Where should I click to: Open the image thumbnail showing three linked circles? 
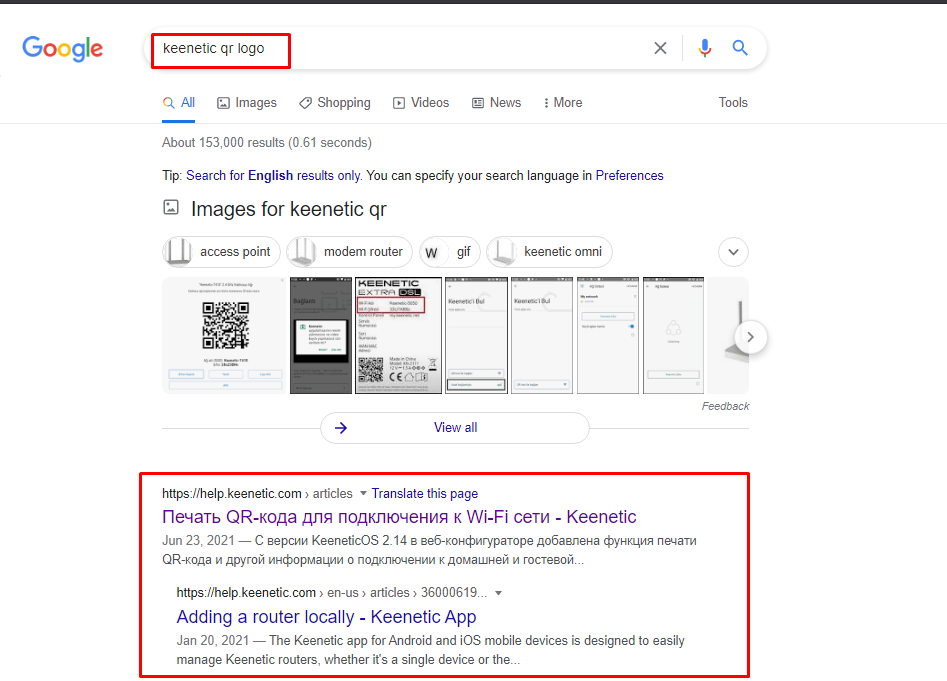673,336
